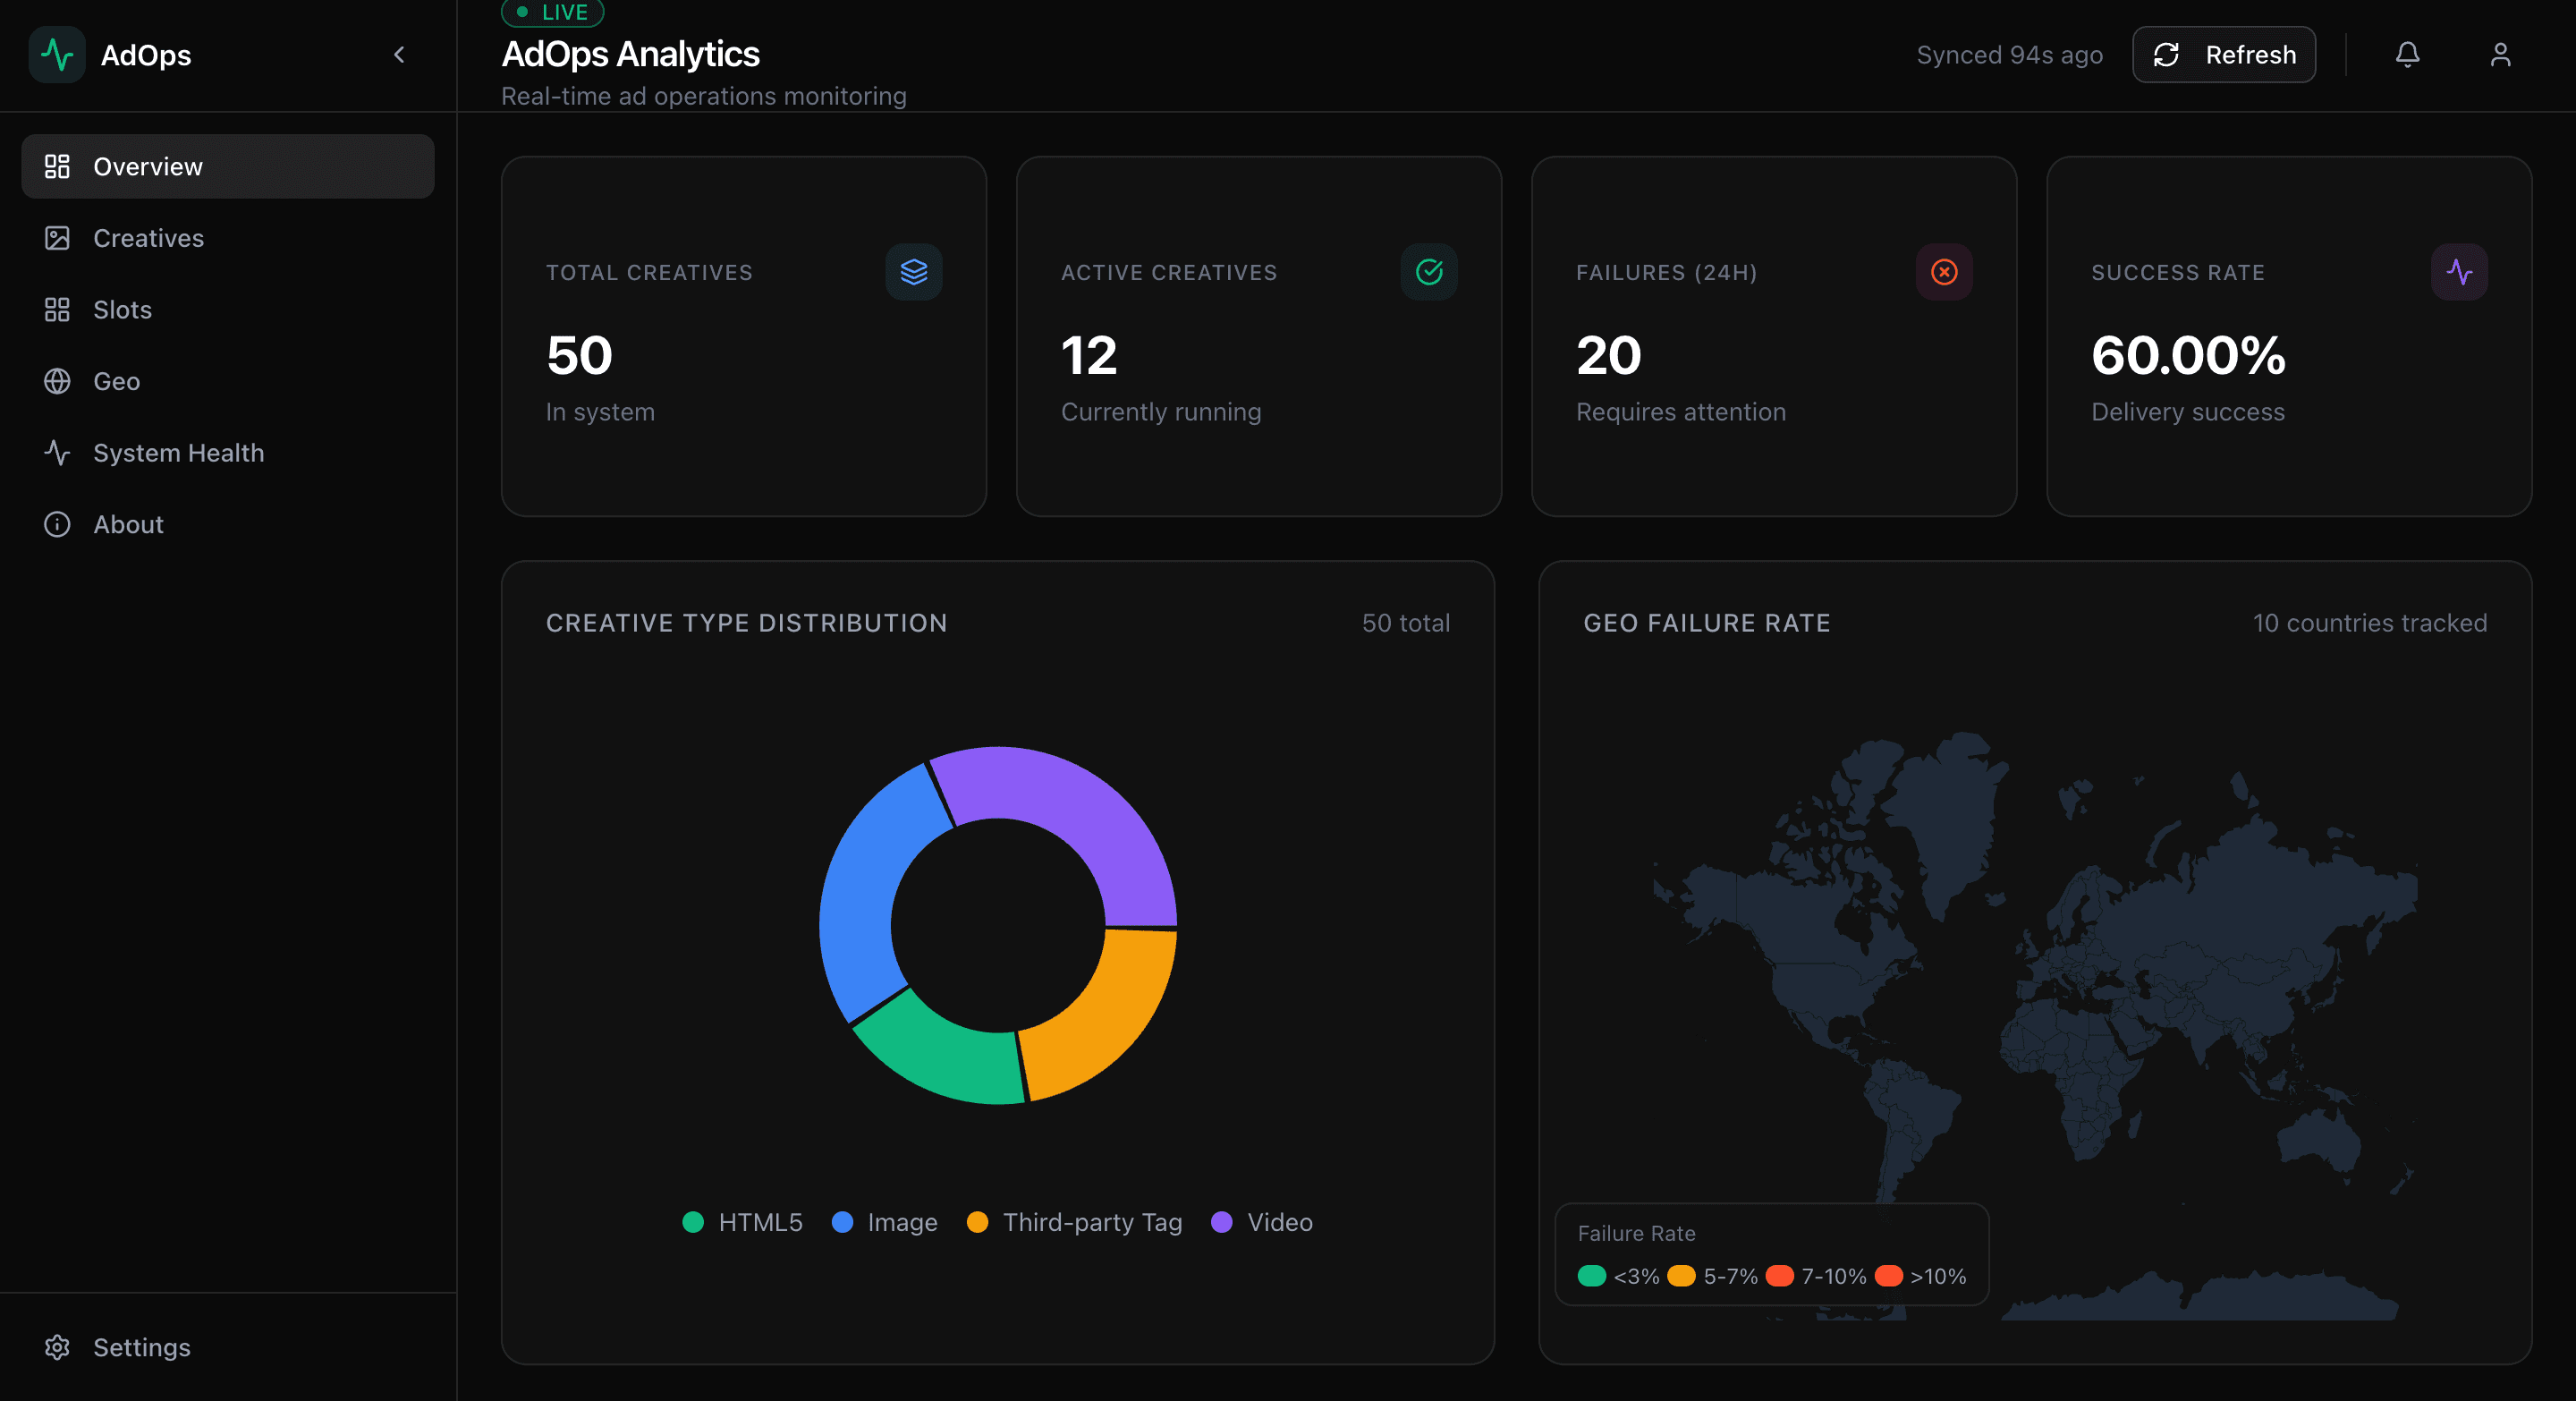
Task: Collapse the sidebar with the chevron
Action: point(399,55)
